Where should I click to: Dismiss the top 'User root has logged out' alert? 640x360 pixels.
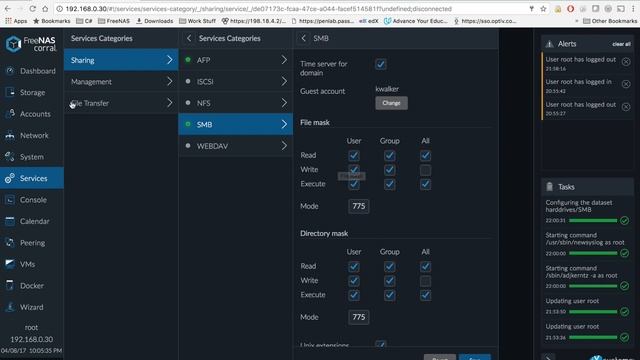[626, 62]
